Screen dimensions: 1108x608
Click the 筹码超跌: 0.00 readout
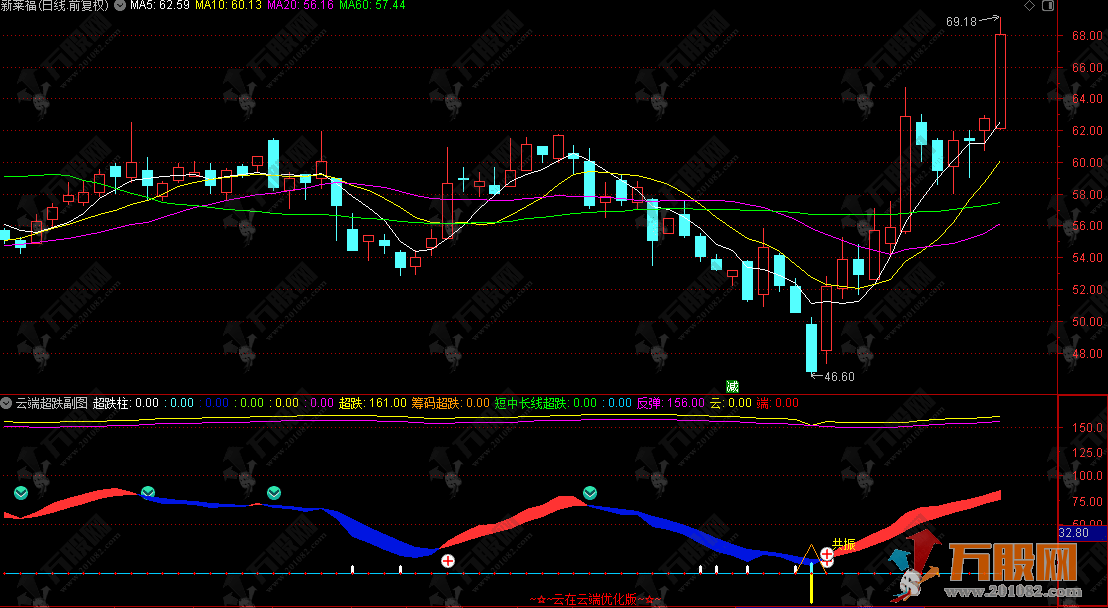click(451, 403)
